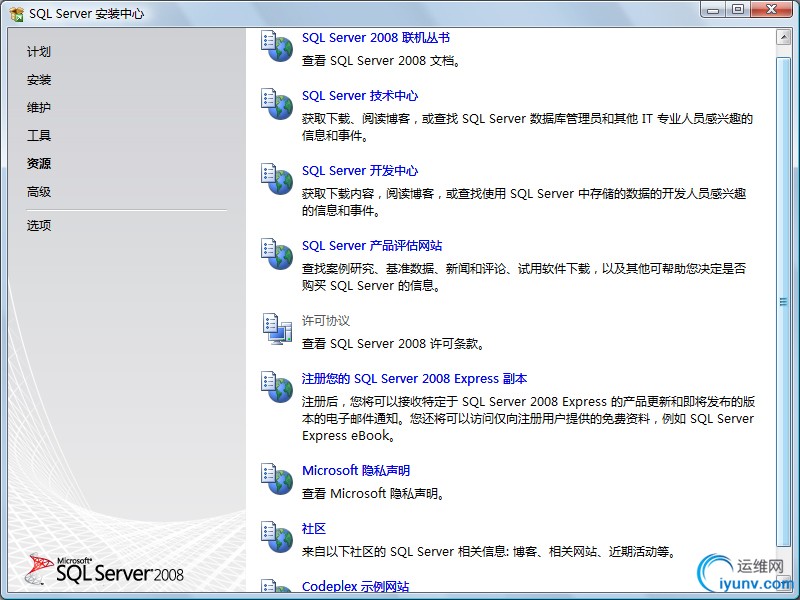
Task: Click the computer icon beside 许可协议
Action: pos(277,329)
